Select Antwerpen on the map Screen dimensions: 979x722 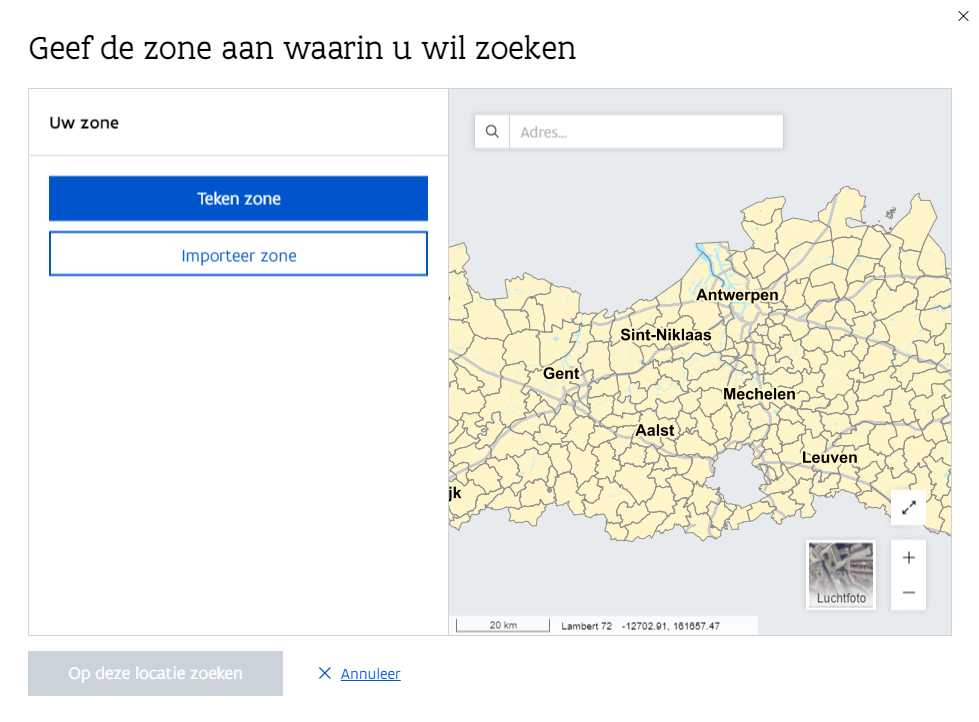coord(737,295)
